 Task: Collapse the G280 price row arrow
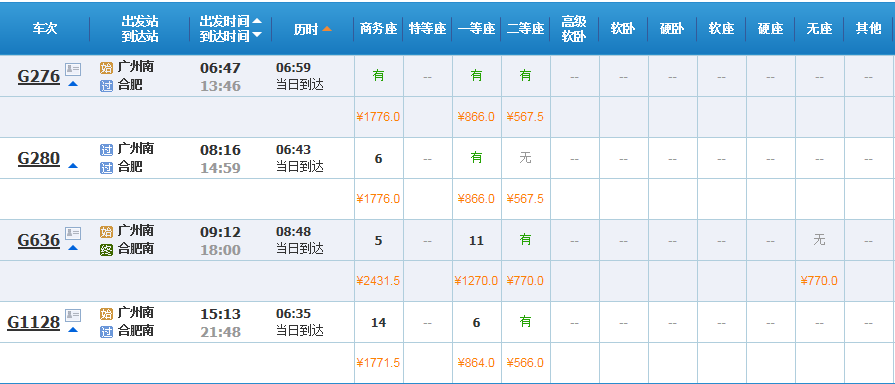point(73,166)
